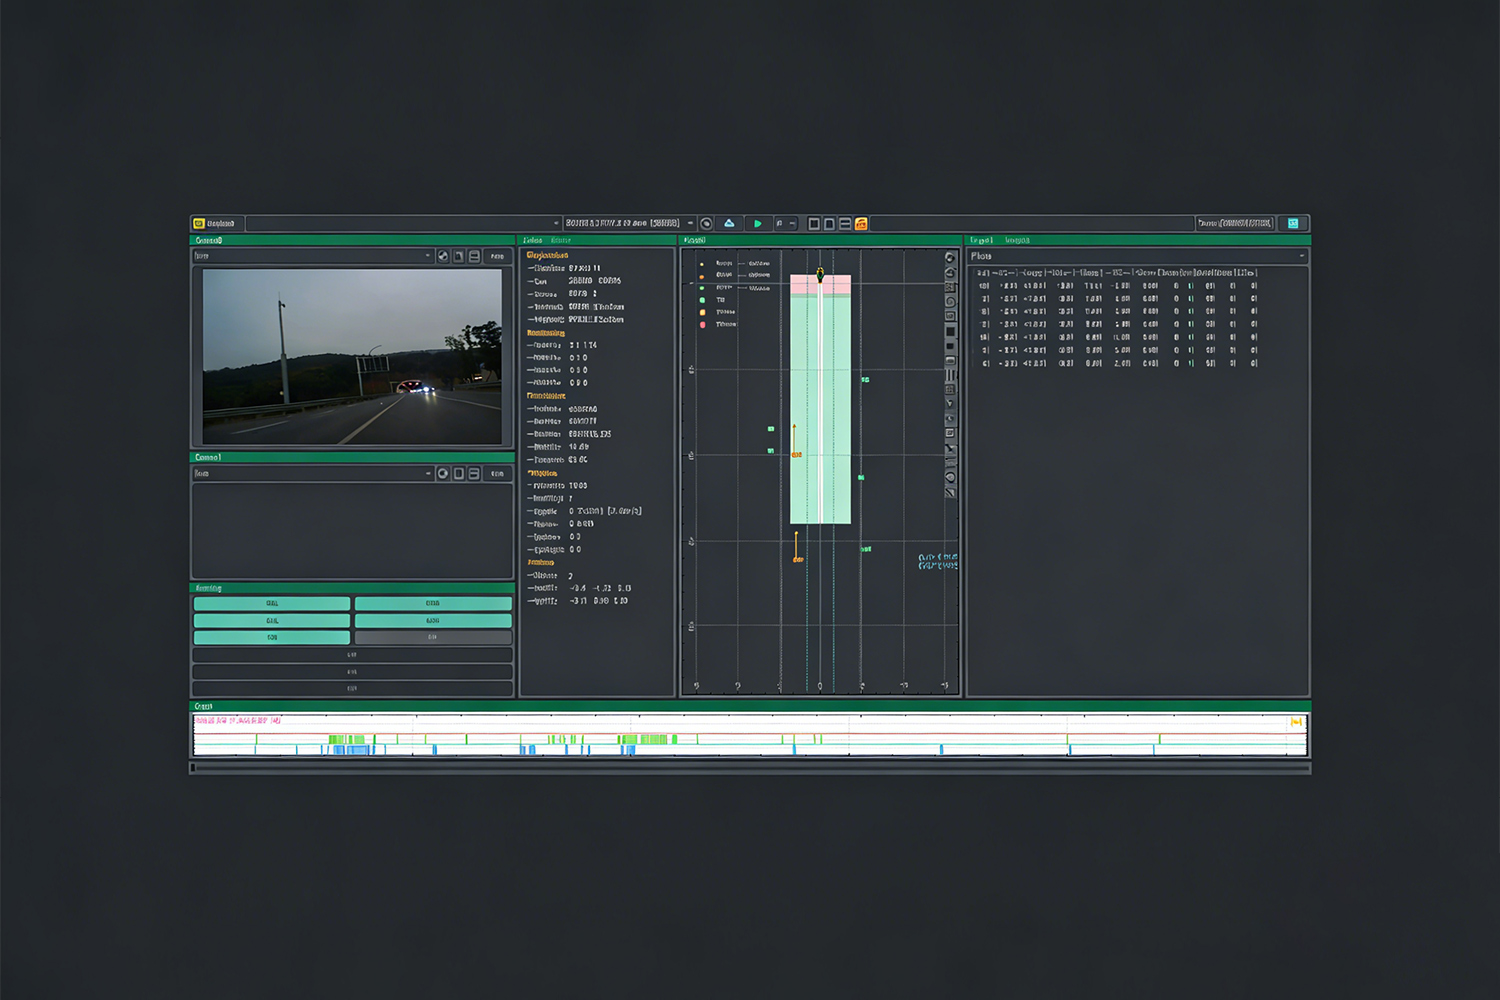The image size is (1500, 1000).
Task: Click the cyan icon at top-right corner
Action: [1293, 224]
